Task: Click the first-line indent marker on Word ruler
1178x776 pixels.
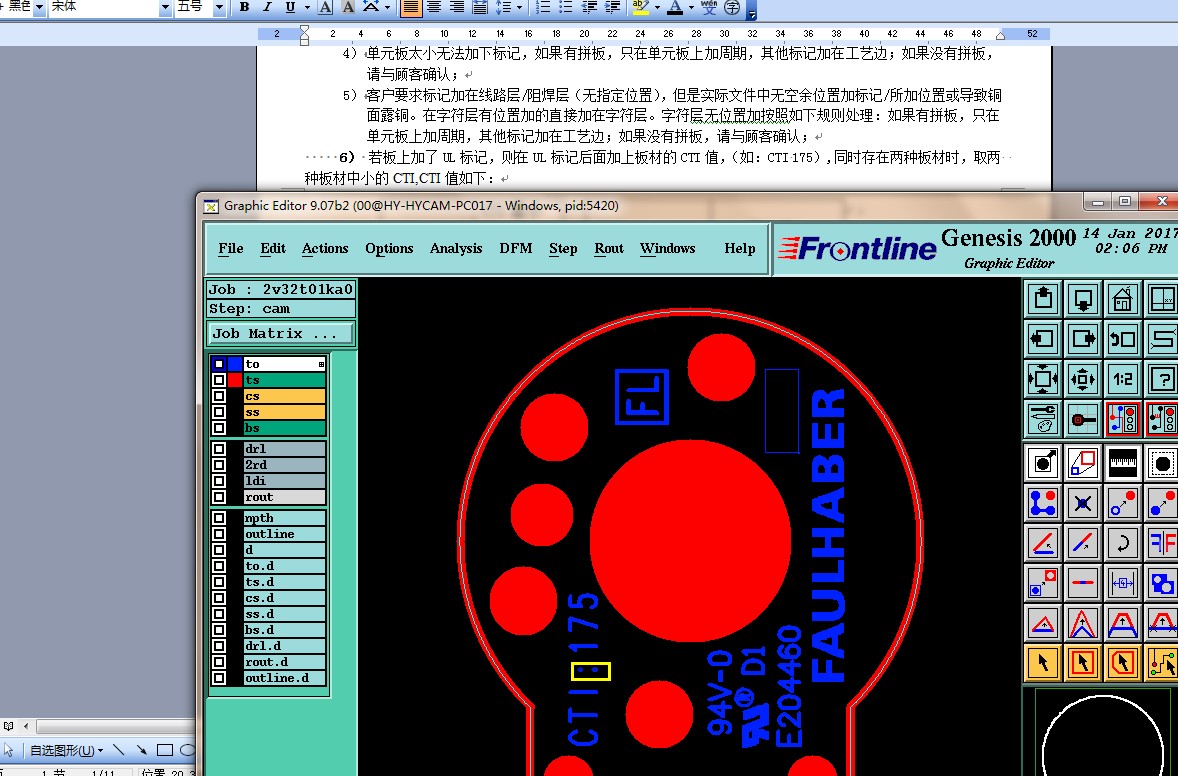Action: (304, 31)
